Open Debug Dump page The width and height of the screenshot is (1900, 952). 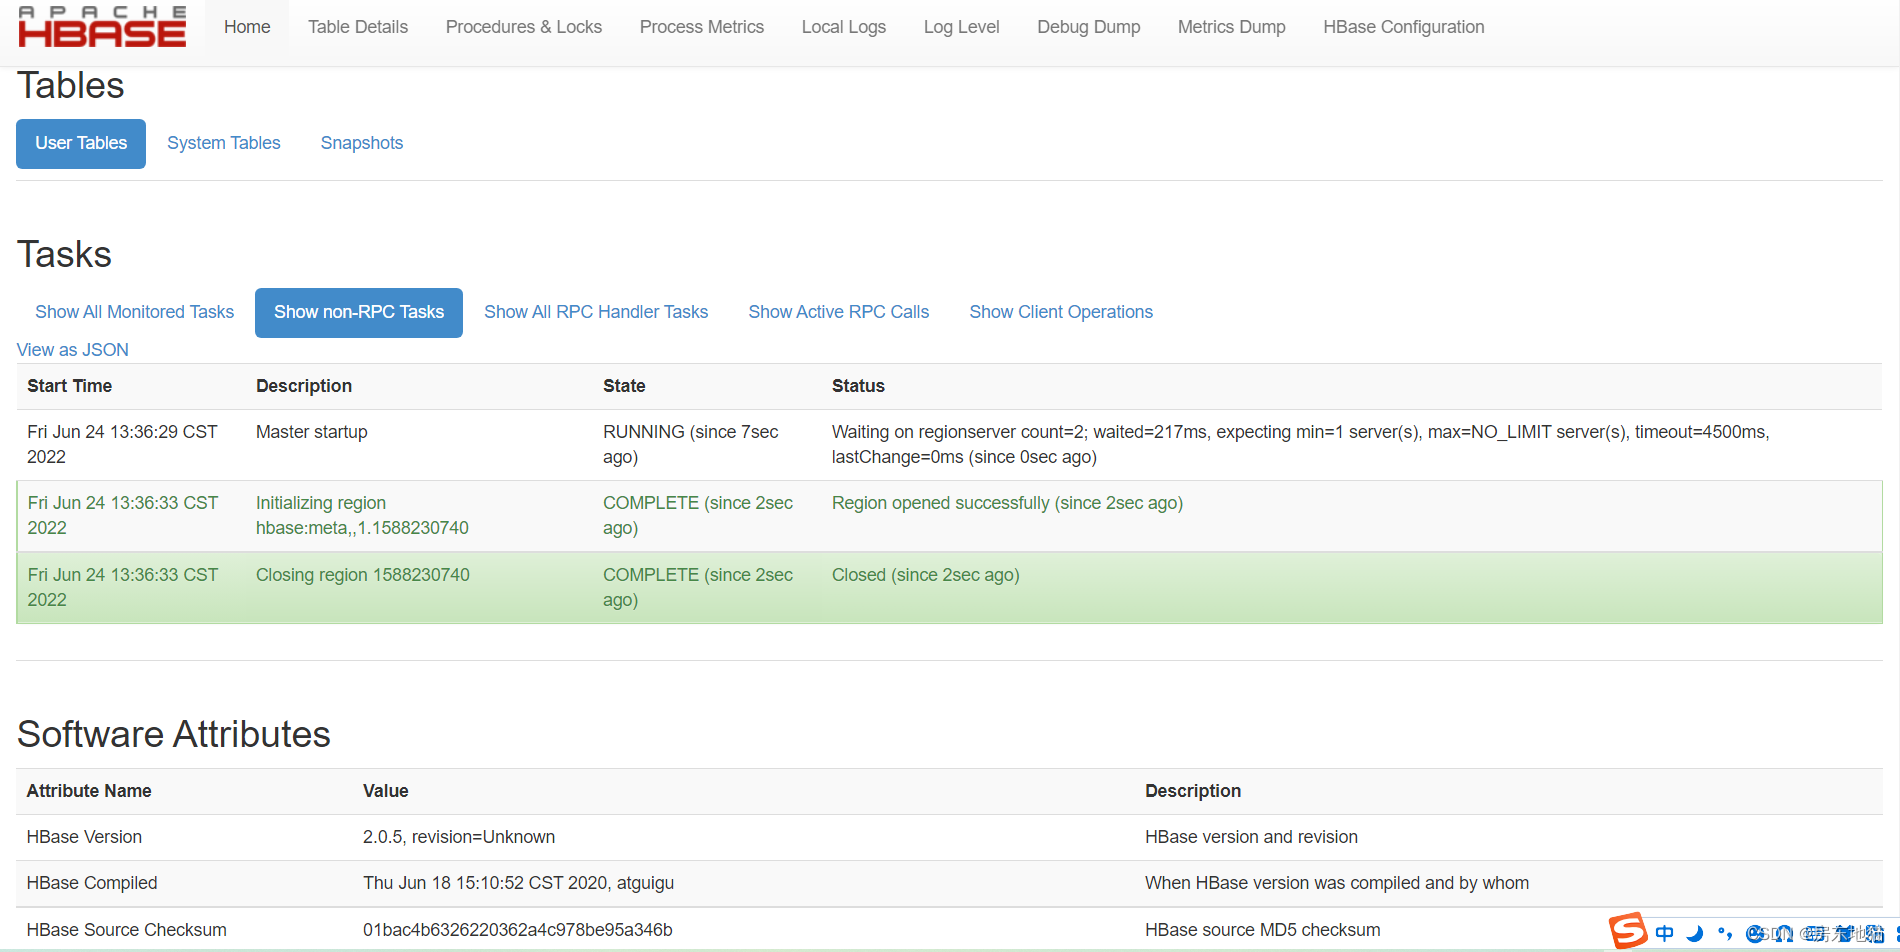1089,27
